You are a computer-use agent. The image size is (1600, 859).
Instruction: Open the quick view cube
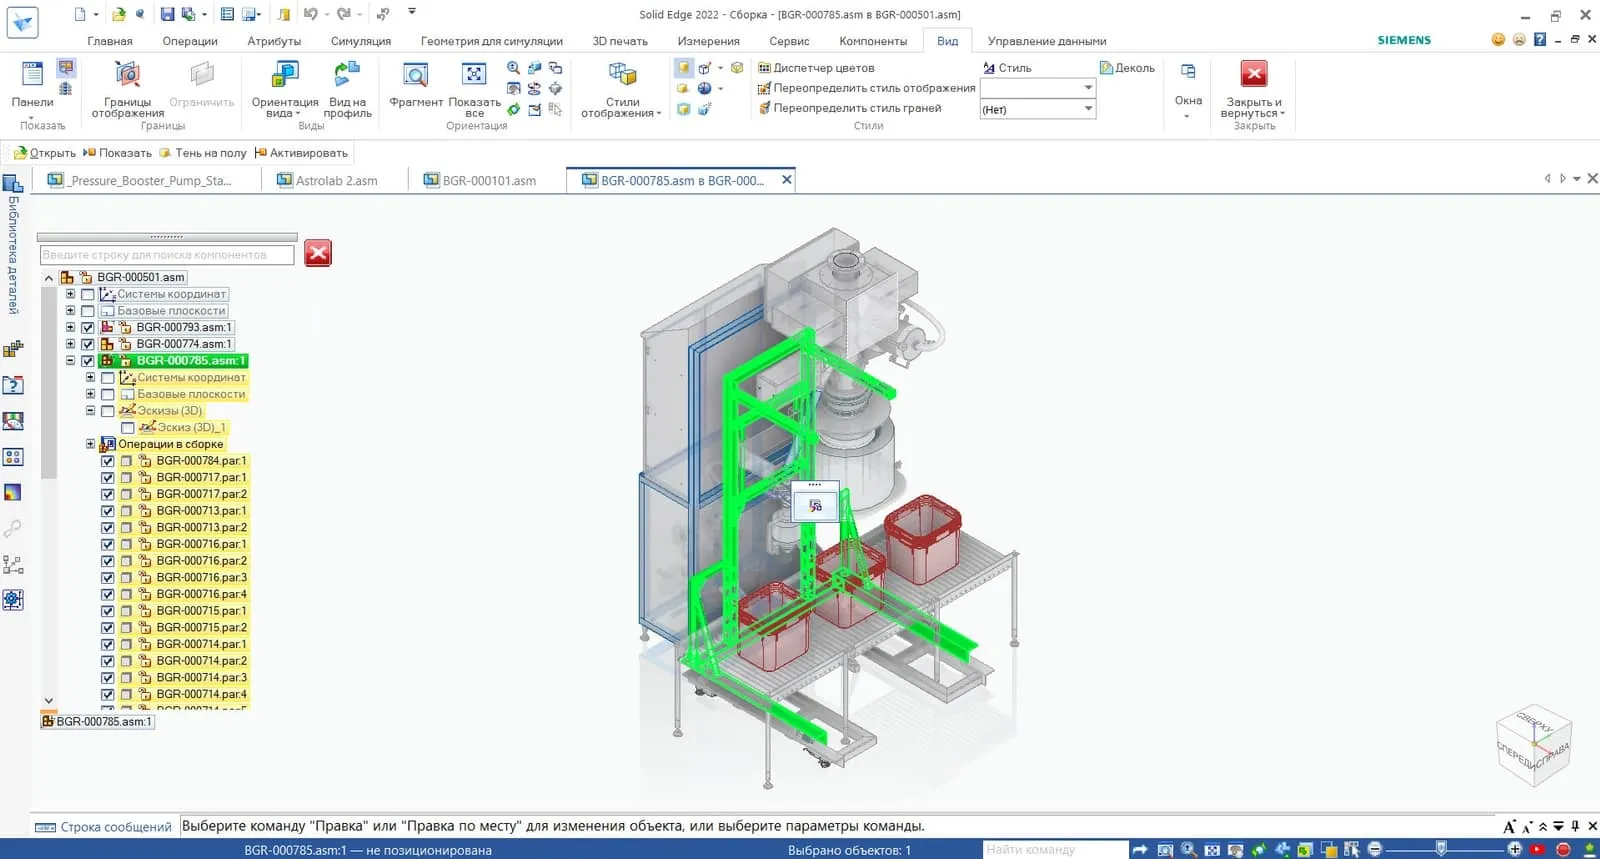1533,747
